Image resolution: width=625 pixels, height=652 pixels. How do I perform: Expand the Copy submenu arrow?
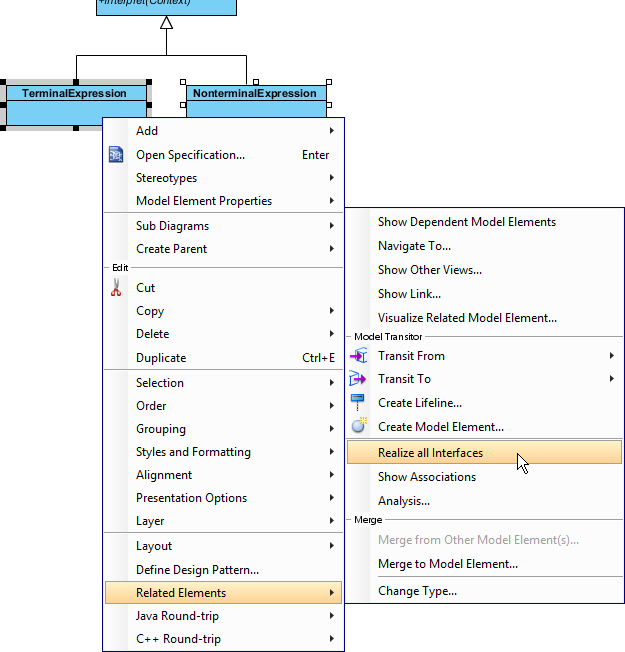(x=332, y=311)
